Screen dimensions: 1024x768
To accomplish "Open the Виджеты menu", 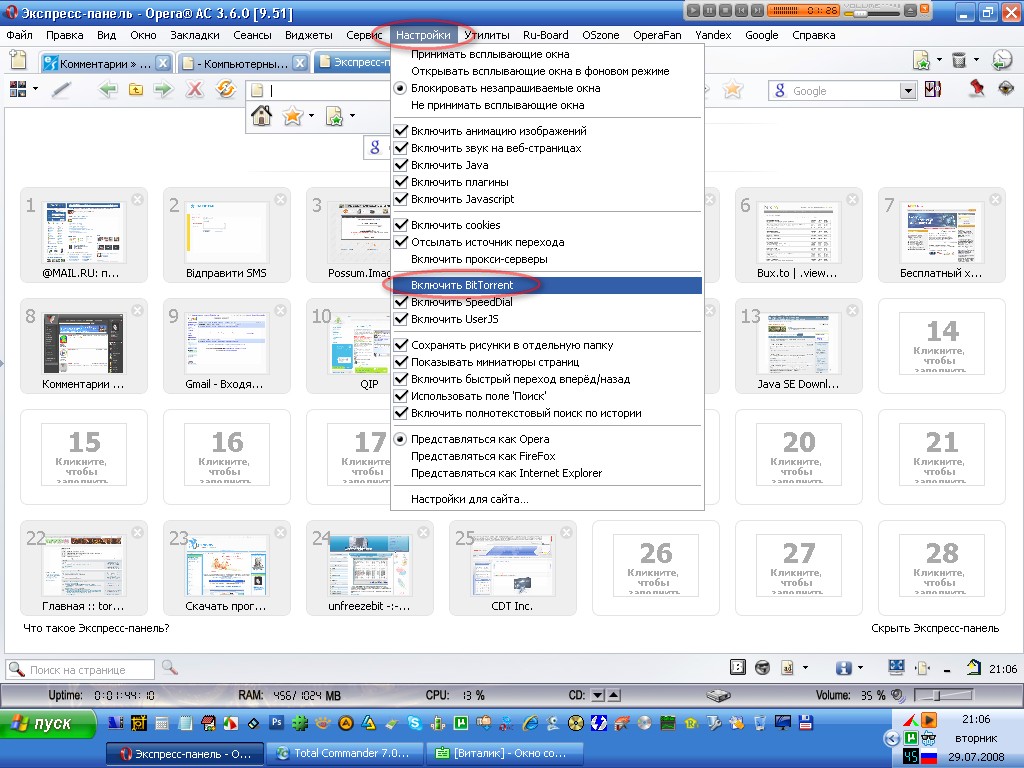I will click(309, 35).
